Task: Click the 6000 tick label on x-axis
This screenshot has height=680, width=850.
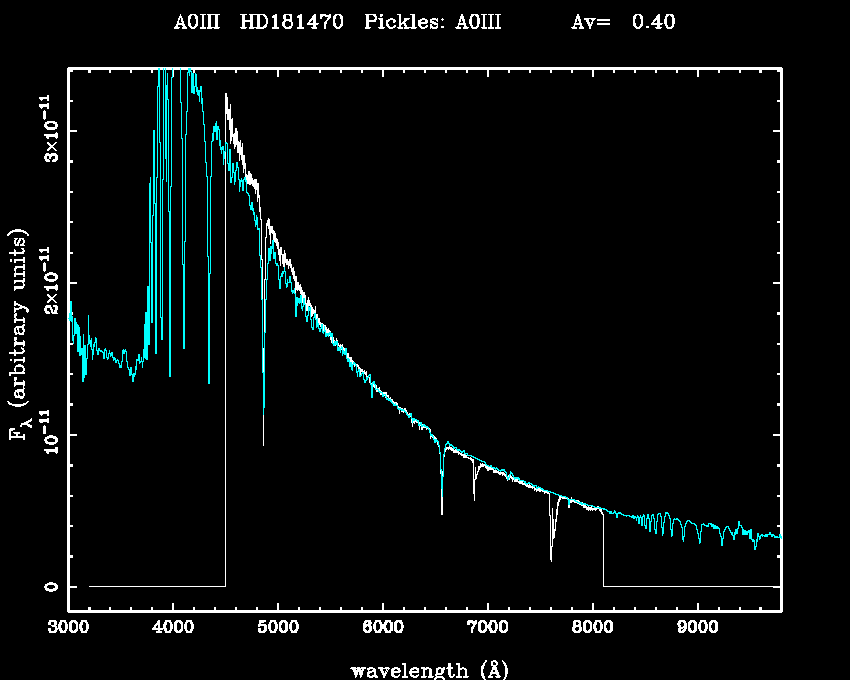Action: pos(383,628)
